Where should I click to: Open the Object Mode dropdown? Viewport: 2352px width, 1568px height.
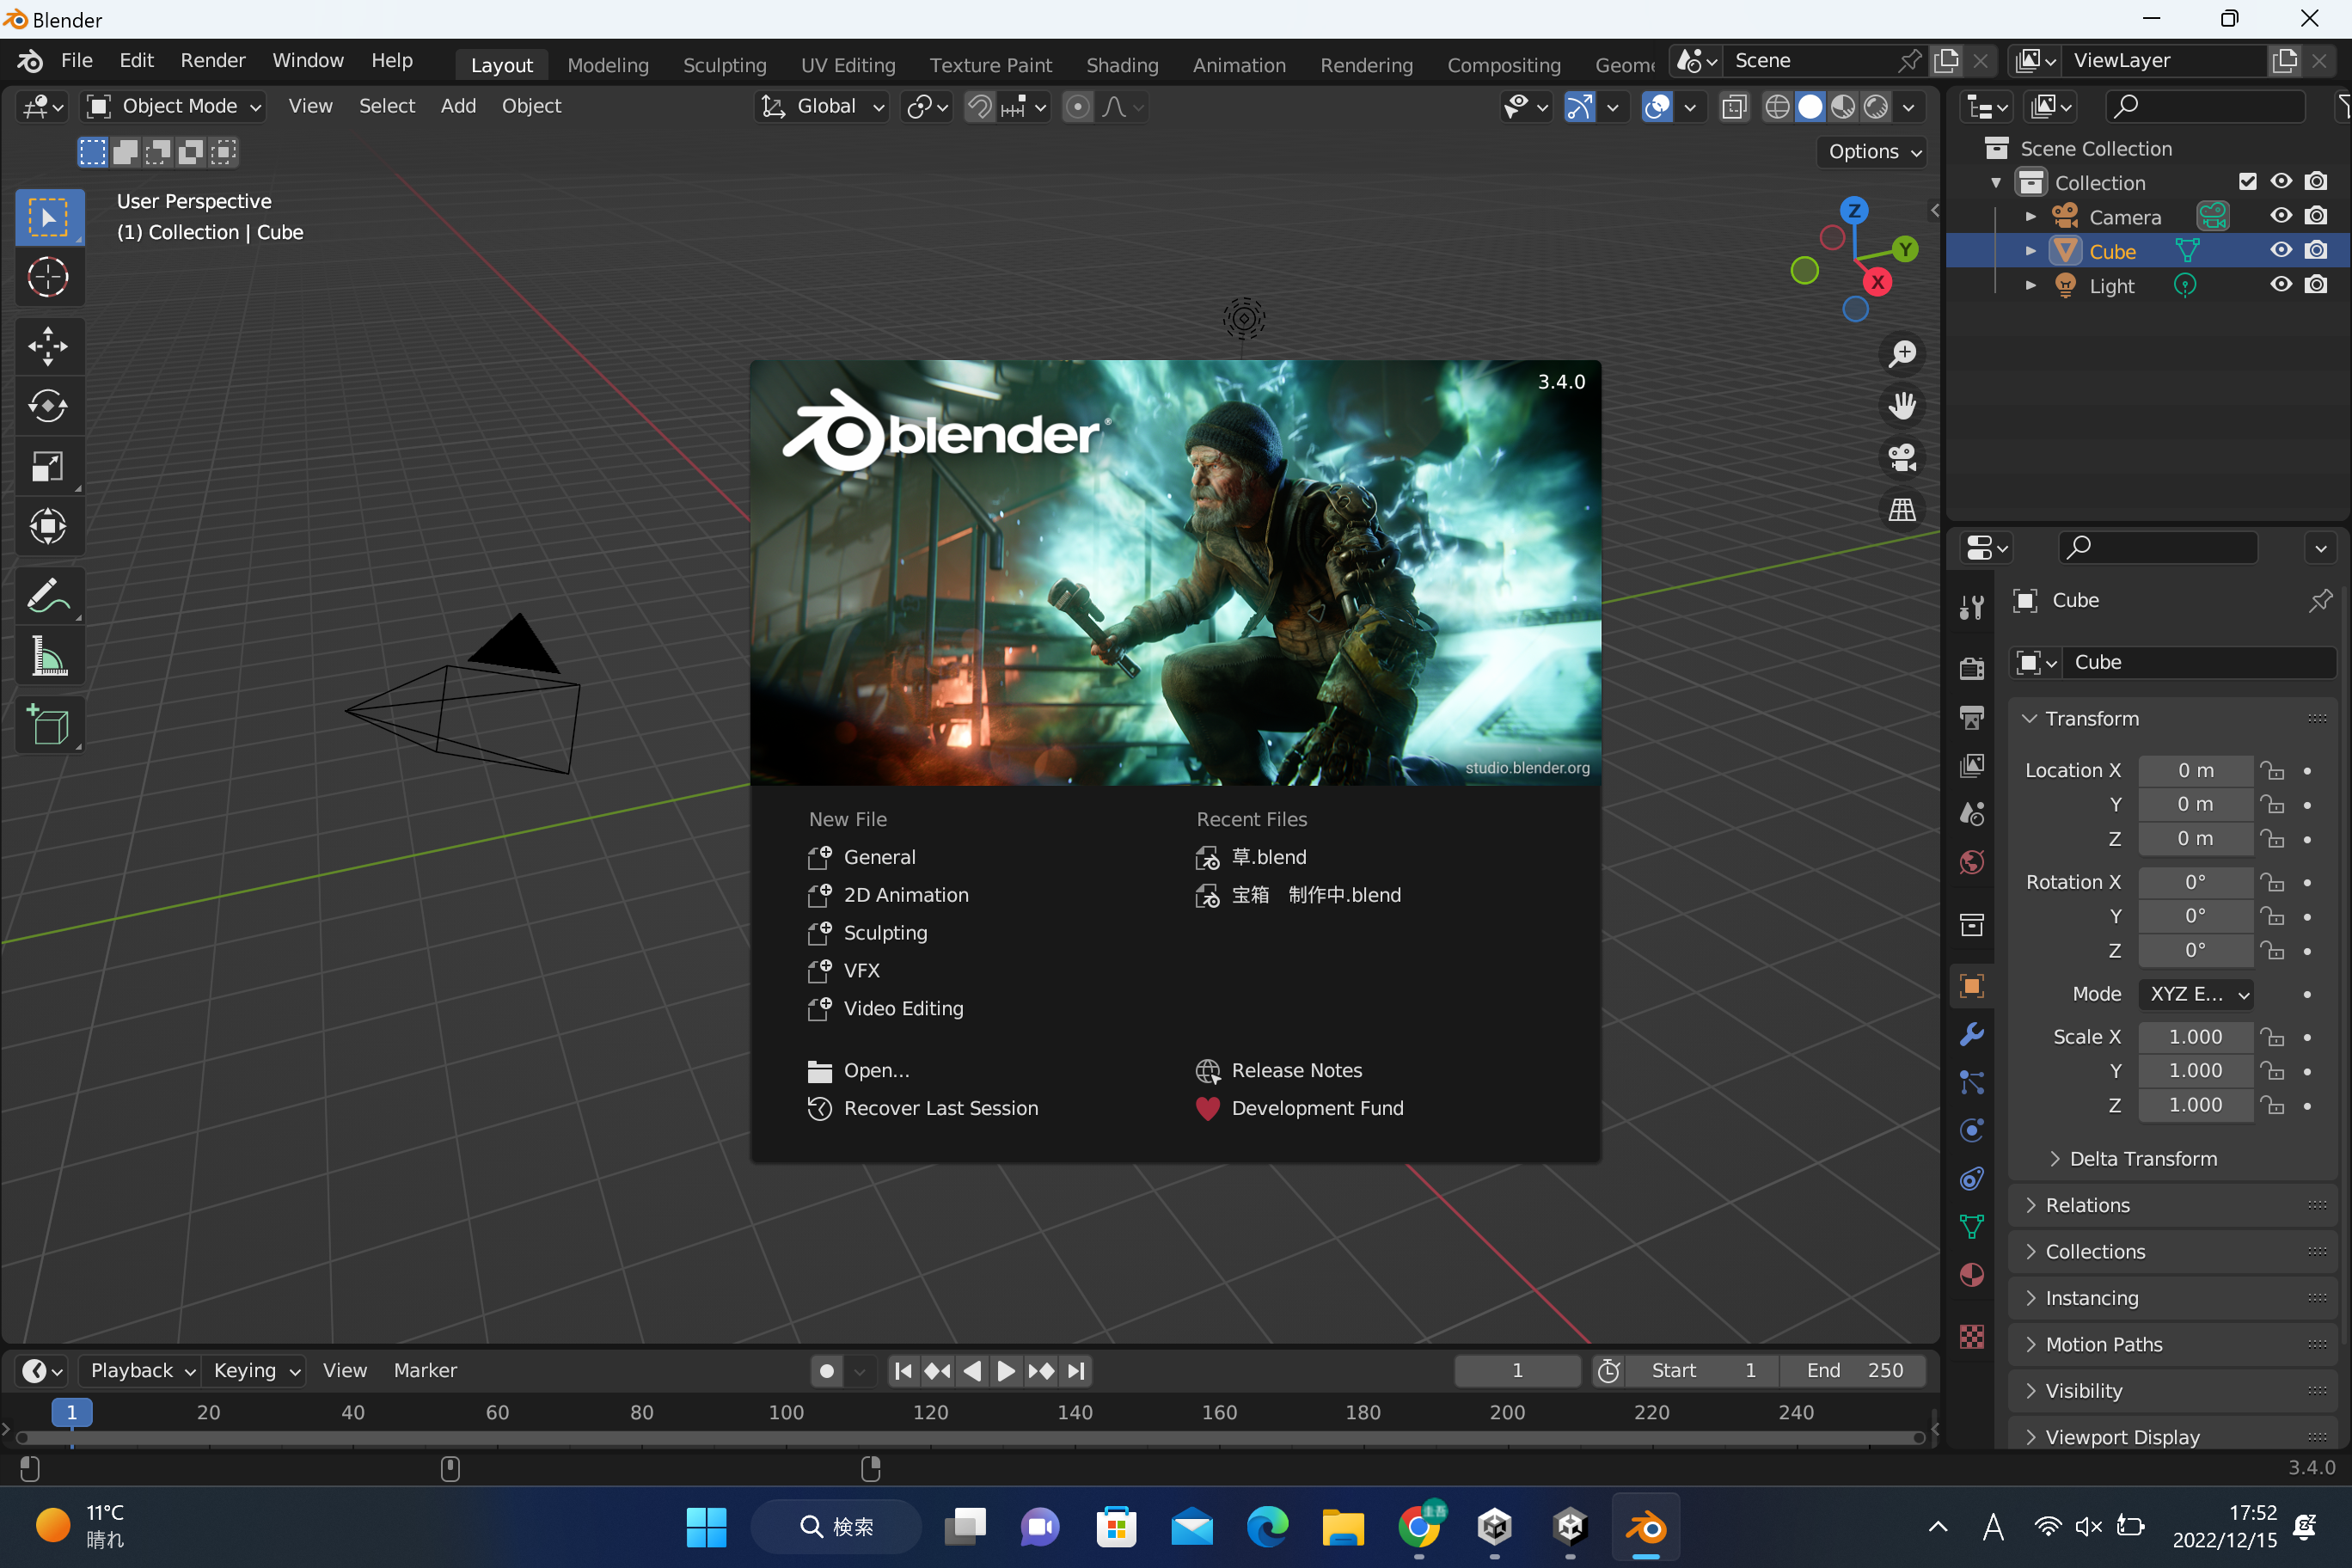pyautogui.click(x=174, y=106)
